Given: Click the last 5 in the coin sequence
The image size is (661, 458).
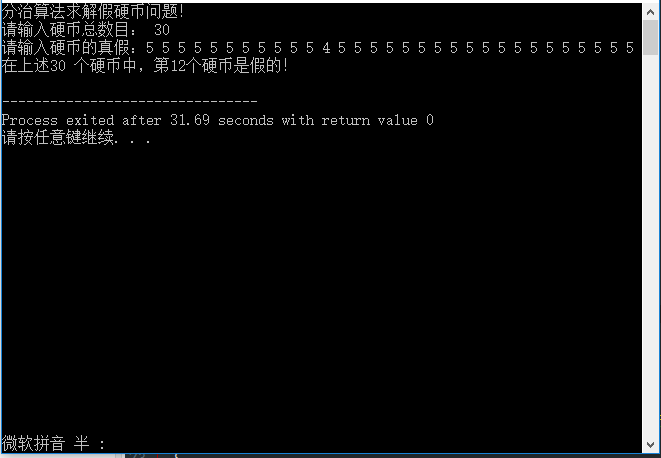Looking at the screenshot, I should pyautogui.click(x=629, y=48).
